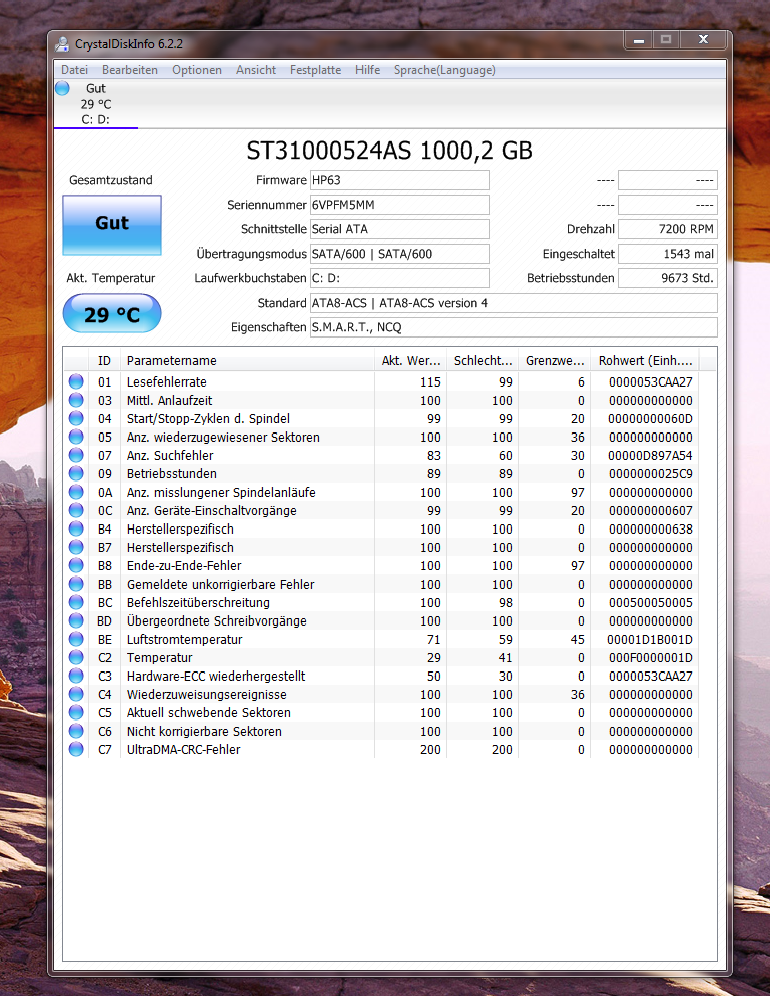Click the status orb for Mittl. Anlaufzeit
Screen dimensions: 770x996
click(76, 400)
